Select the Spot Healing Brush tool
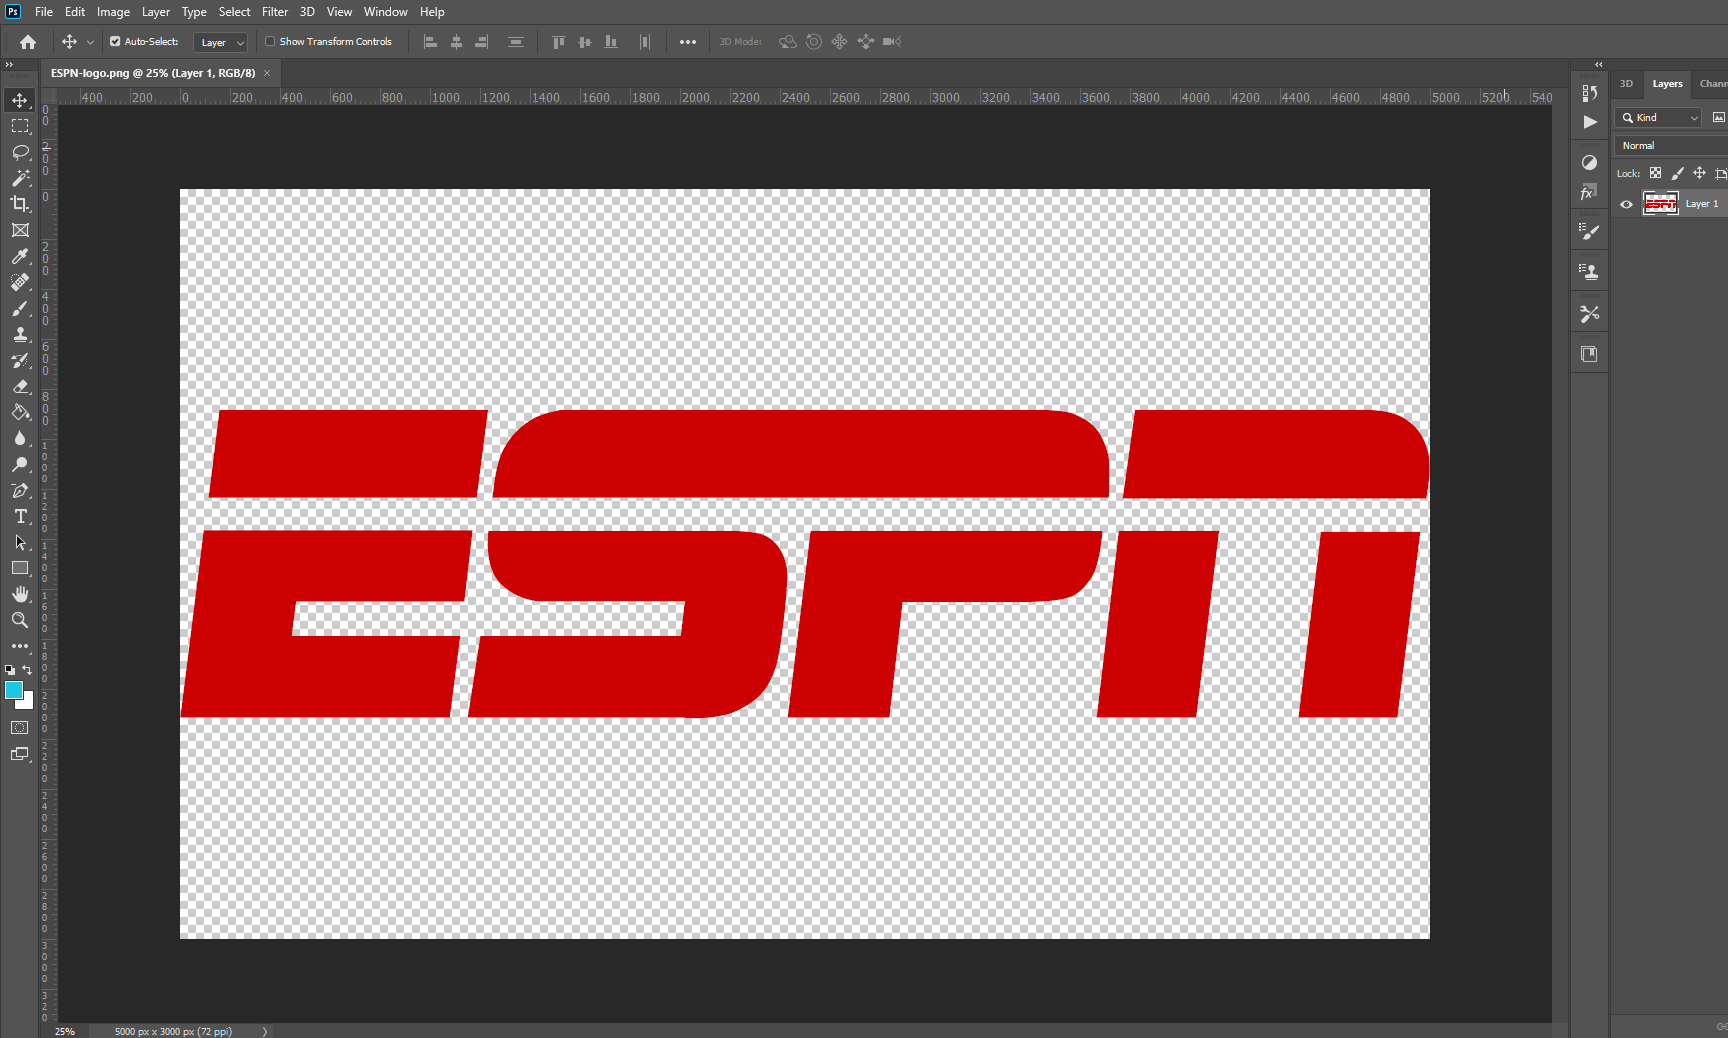This screenshot has height=1038, width=1728. [20, 282]
